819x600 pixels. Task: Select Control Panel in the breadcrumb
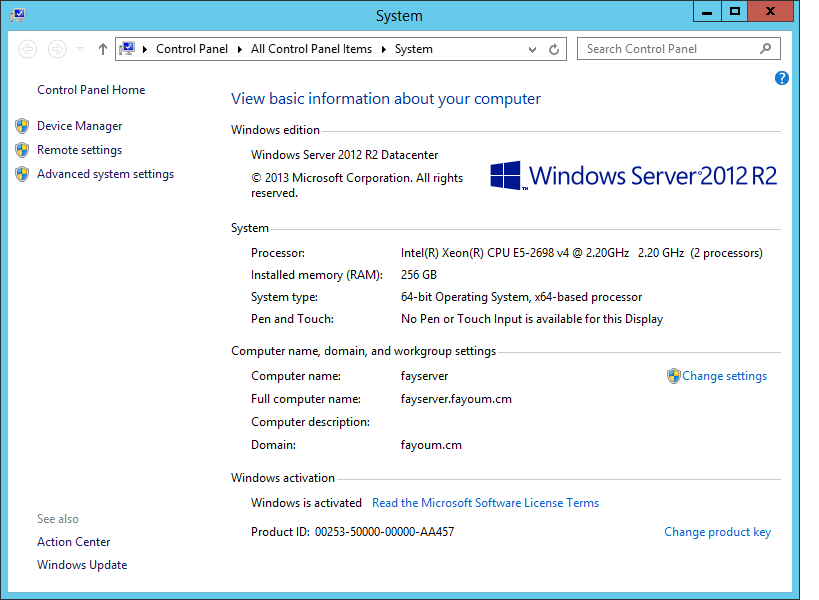tap(192, 49)
